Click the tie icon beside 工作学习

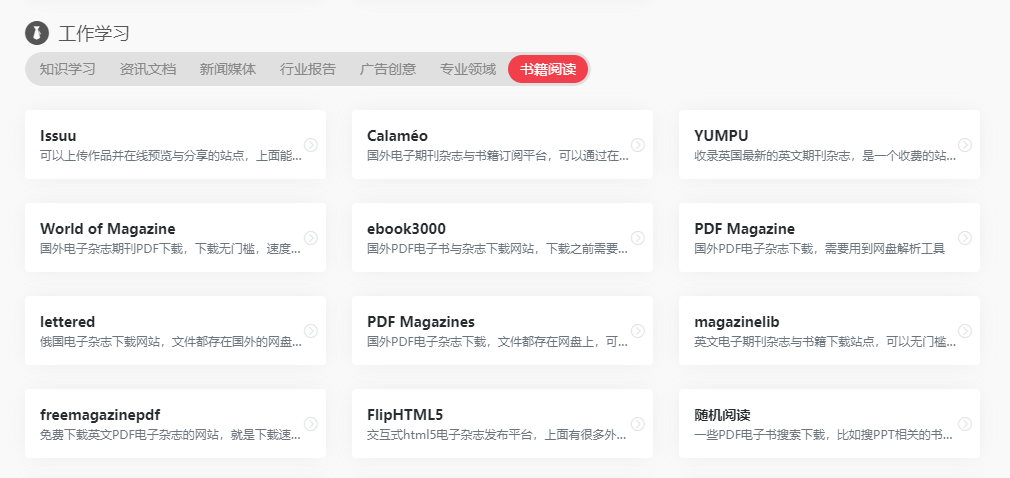pyautogui.click(x=37, y=33)
